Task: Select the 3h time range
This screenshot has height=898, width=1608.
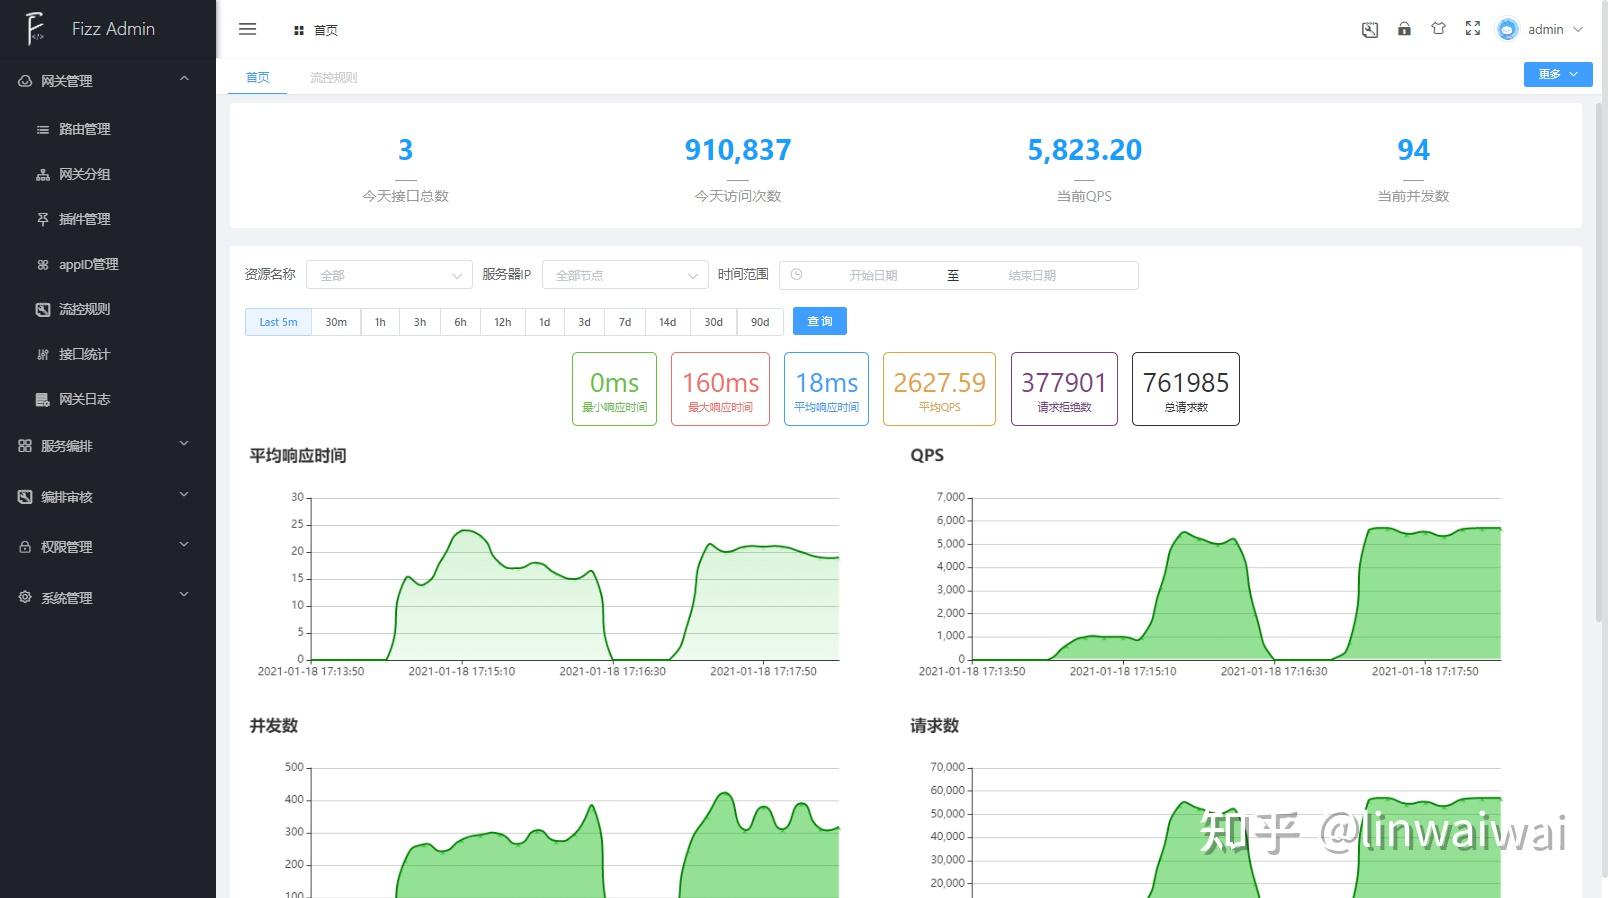Action: [420, 322]
